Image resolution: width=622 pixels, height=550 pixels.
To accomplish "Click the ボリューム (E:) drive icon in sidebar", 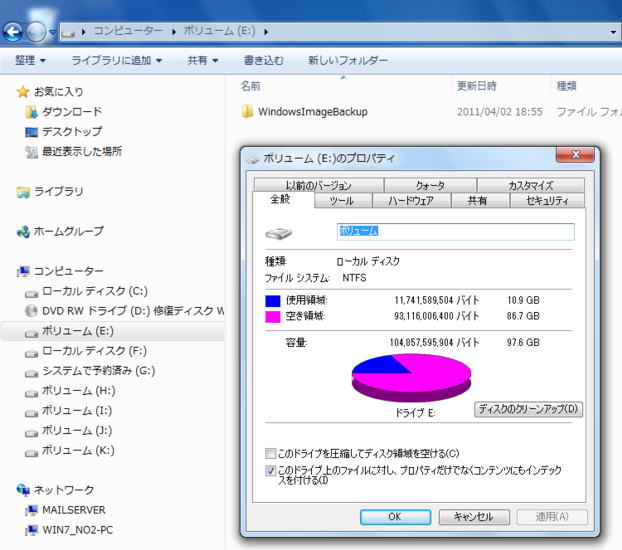I will tap(31, 333).
